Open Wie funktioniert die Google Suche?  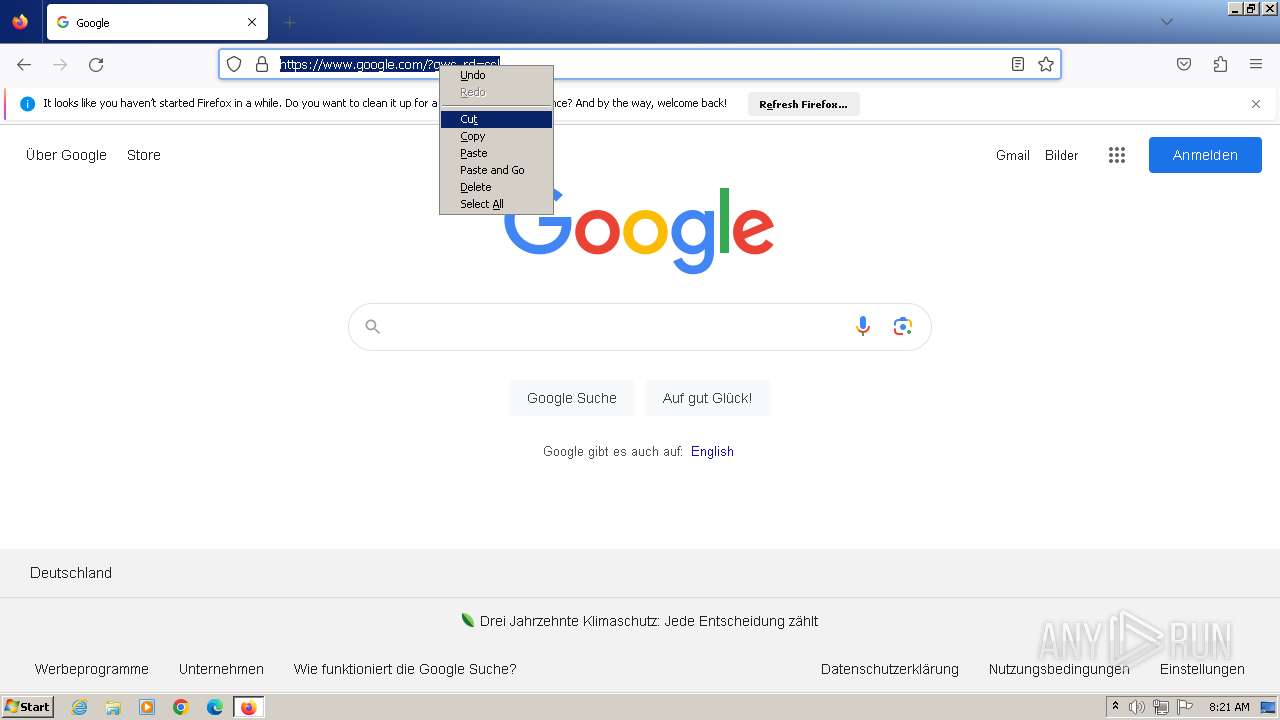405,669
